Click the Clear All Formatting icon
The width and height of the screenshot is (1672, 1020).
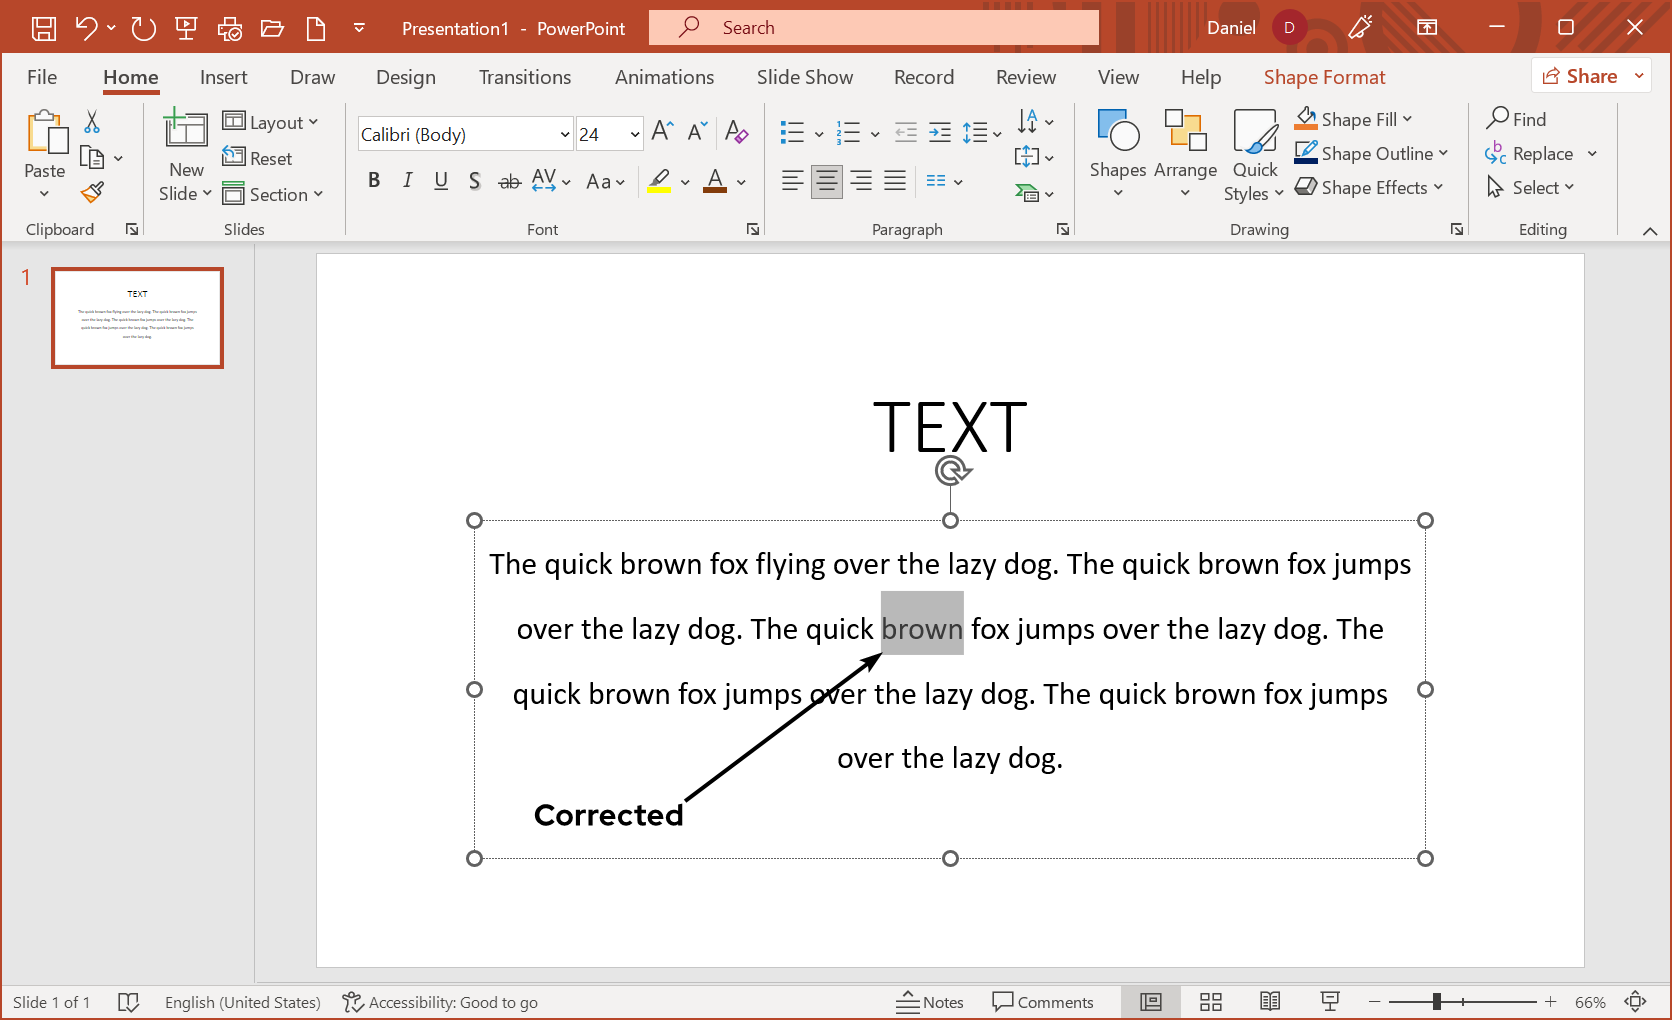pyautogui.click(x=736, y=133)
